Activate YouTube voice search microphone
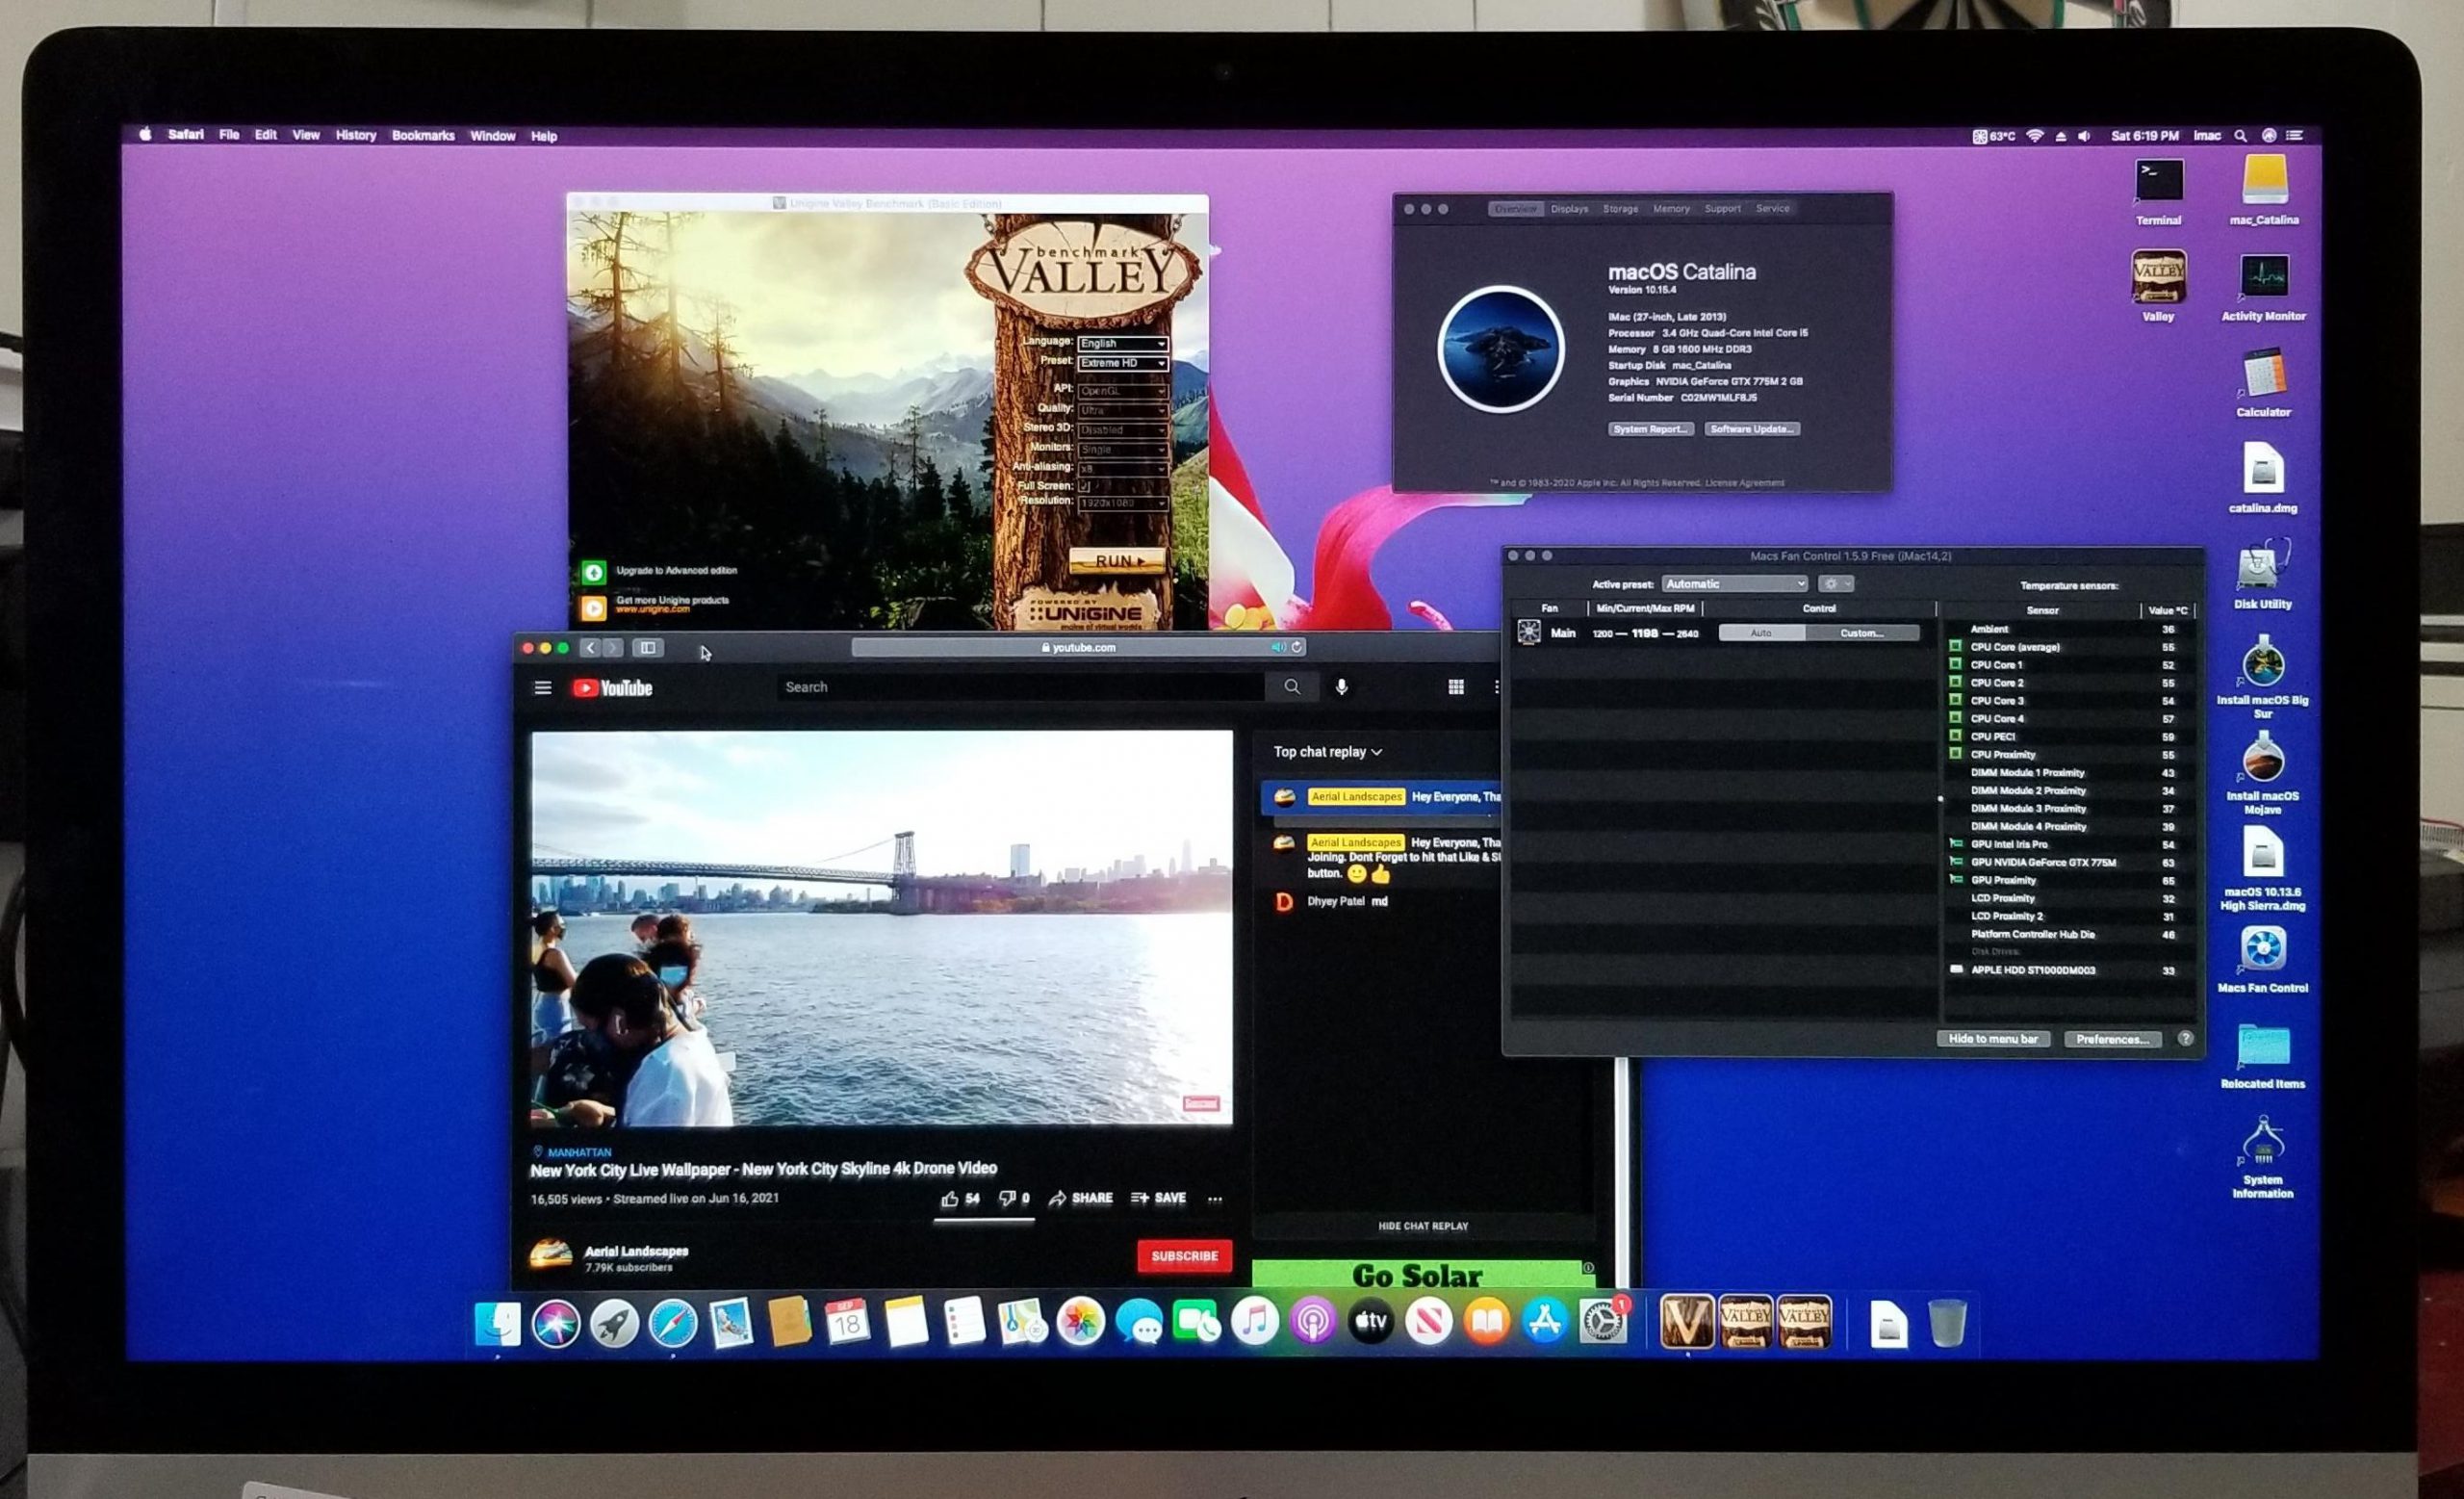This screenshot has height=1499, width=2464. (1342, 687)
